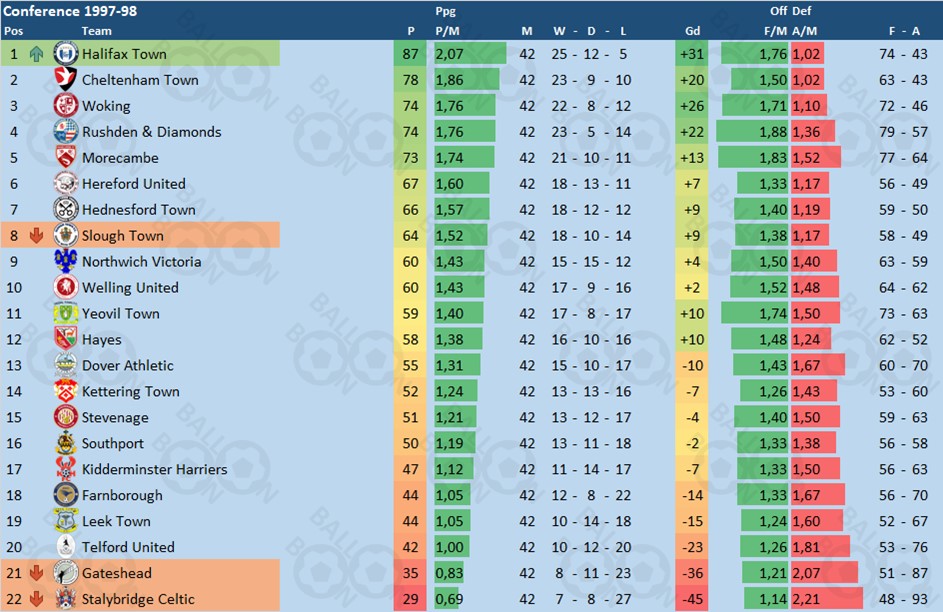This screenshot has height=612, width=943.
Task: Click the Stalybridge Celtic relegation arrow
Action: pyautogui.click(x=36, y=599)
